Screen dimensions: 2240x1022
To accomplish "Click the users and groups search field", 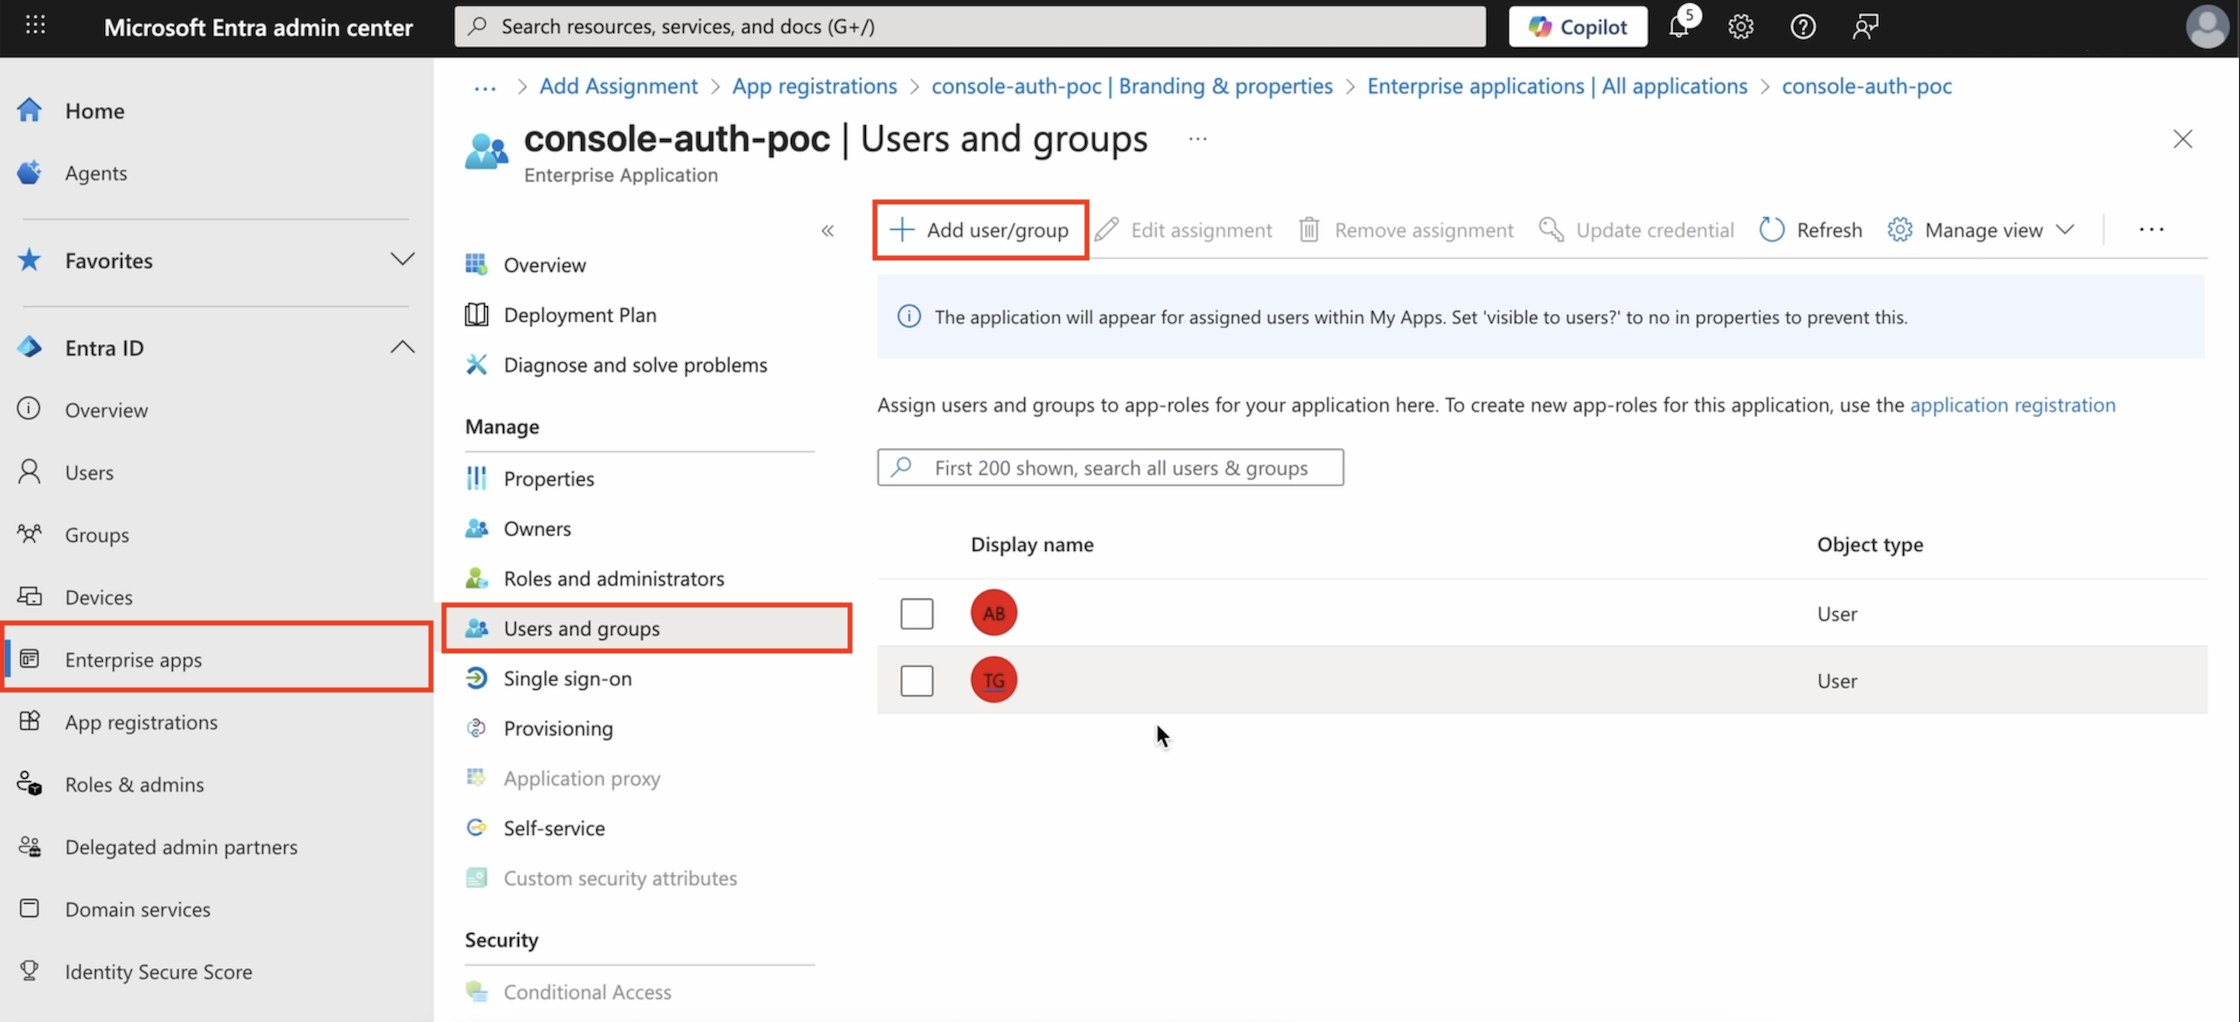I will pyautogui.click(x=1110, y=468).
